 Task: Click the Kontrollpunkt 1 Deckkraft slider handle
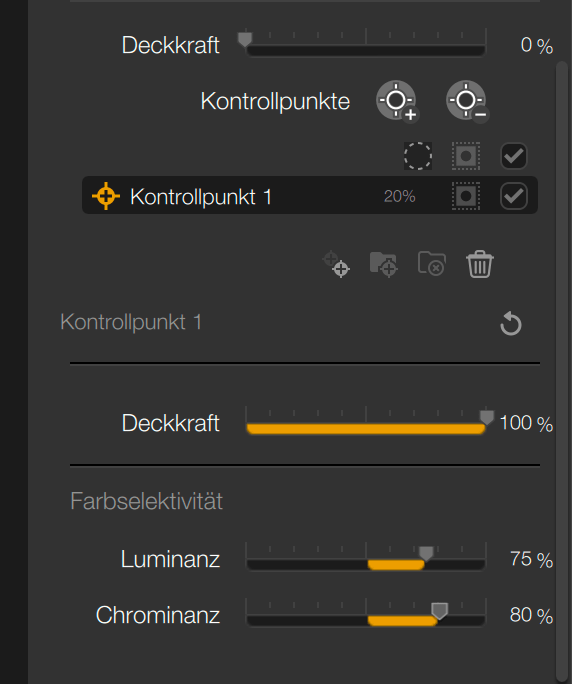tap(486, 417)
